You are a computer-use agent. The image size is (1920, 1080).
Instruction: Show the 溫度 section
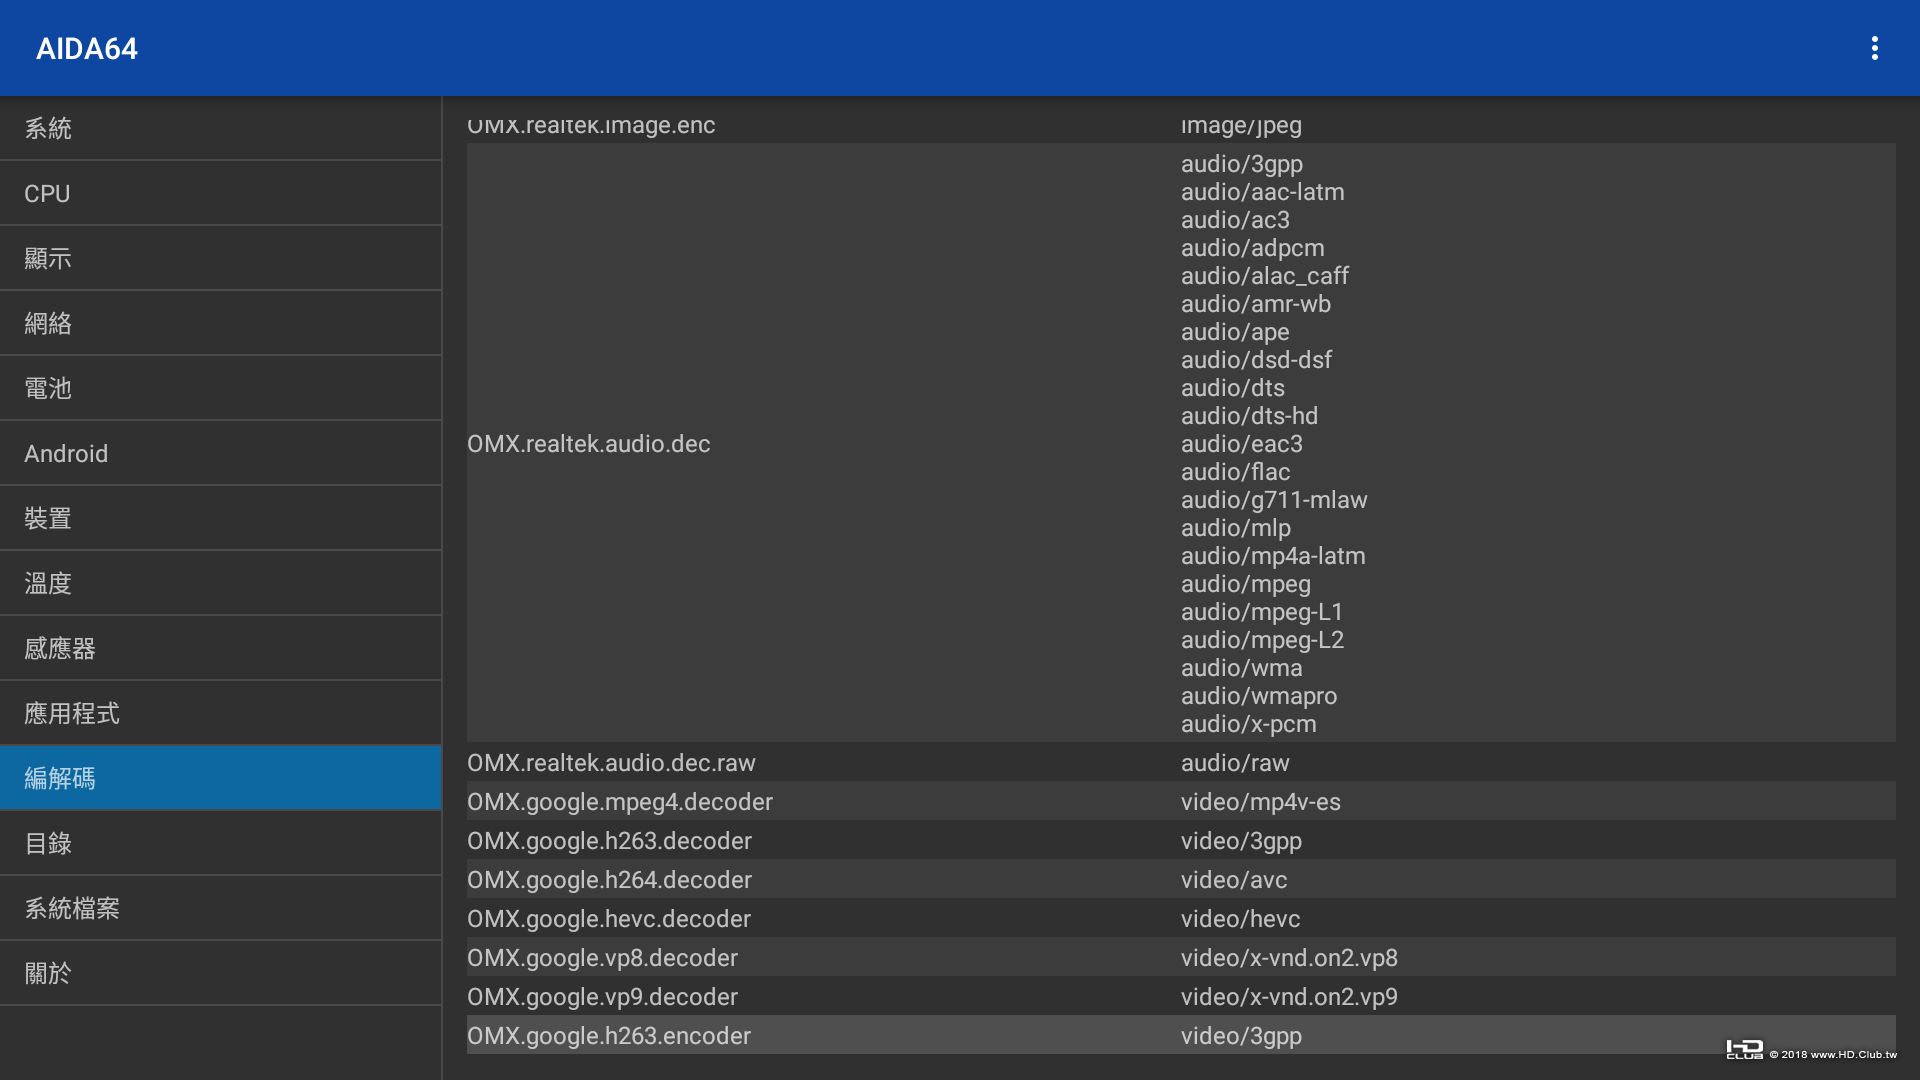[x=220, y=583]
